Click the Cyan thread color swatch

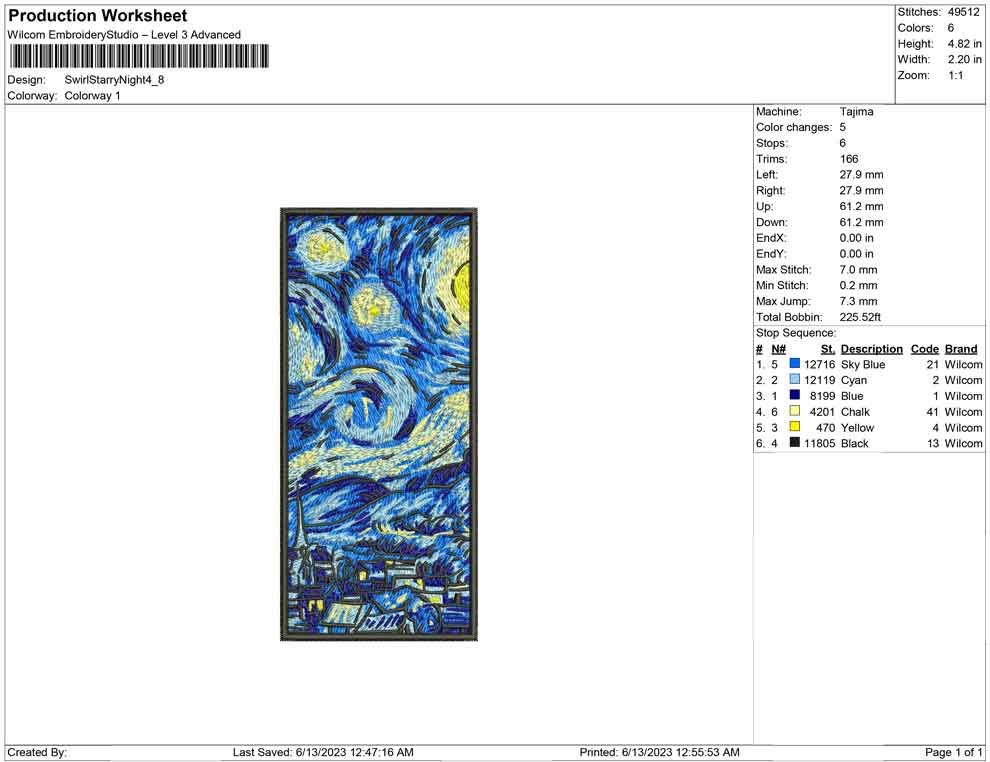[x=795, y=379]
